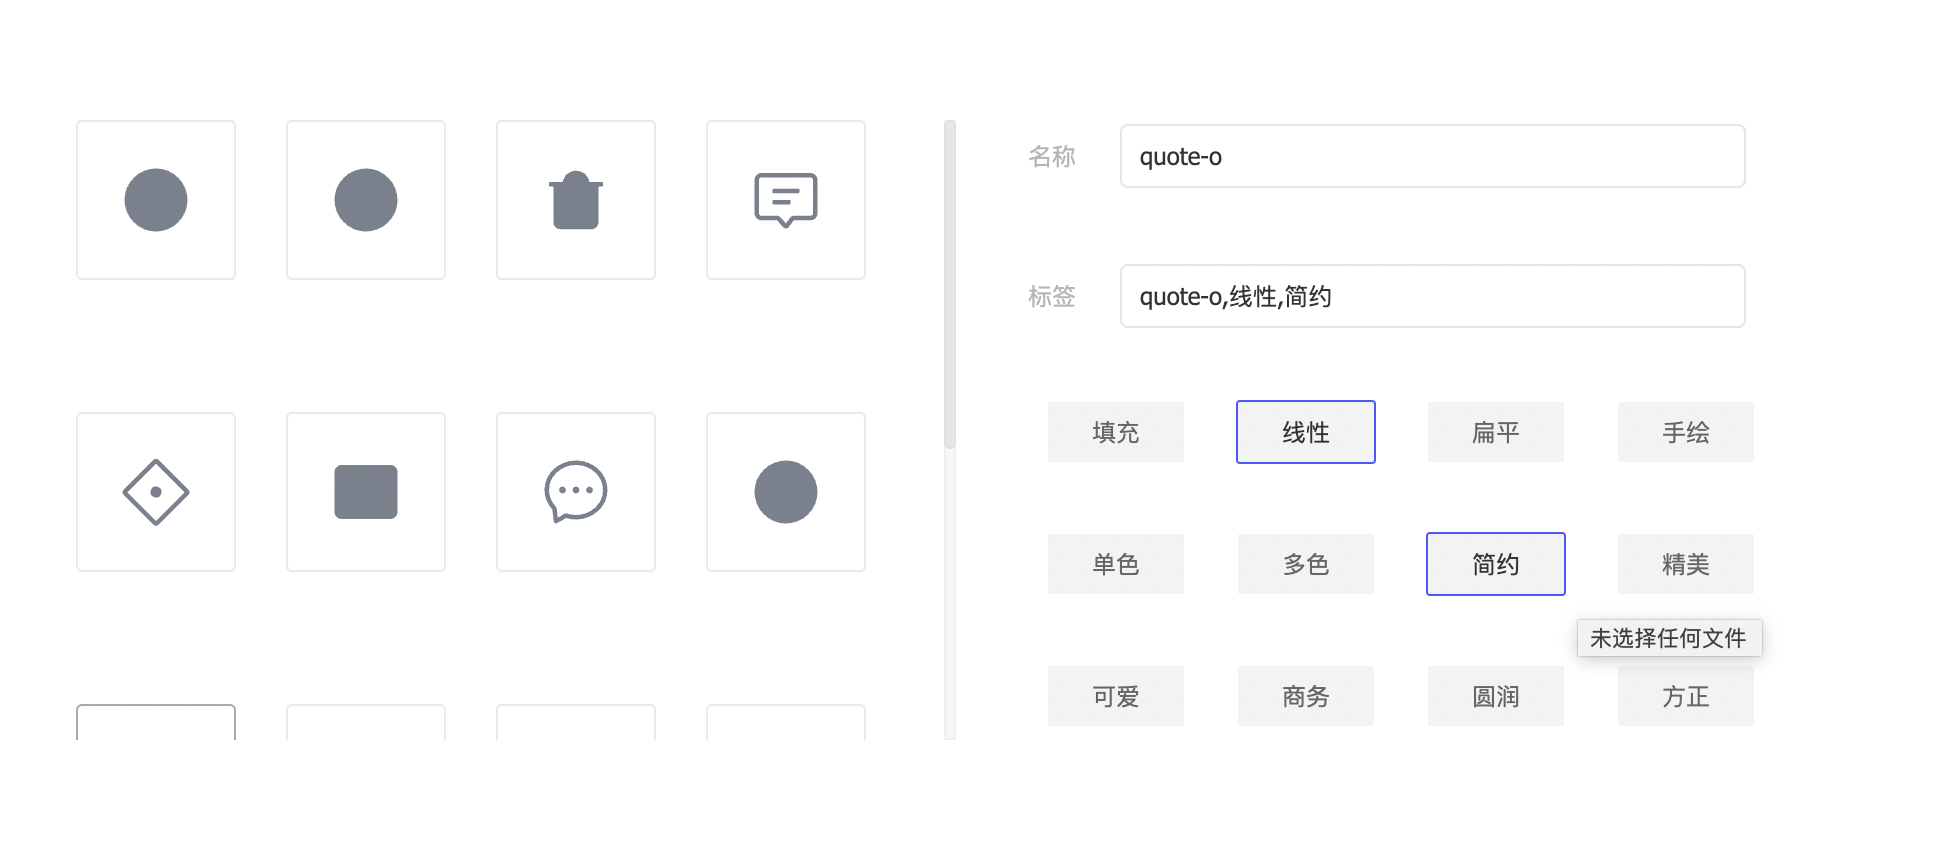
Task: Click the 未选择任何文件 tooltip text
Action: [1668, 638]
